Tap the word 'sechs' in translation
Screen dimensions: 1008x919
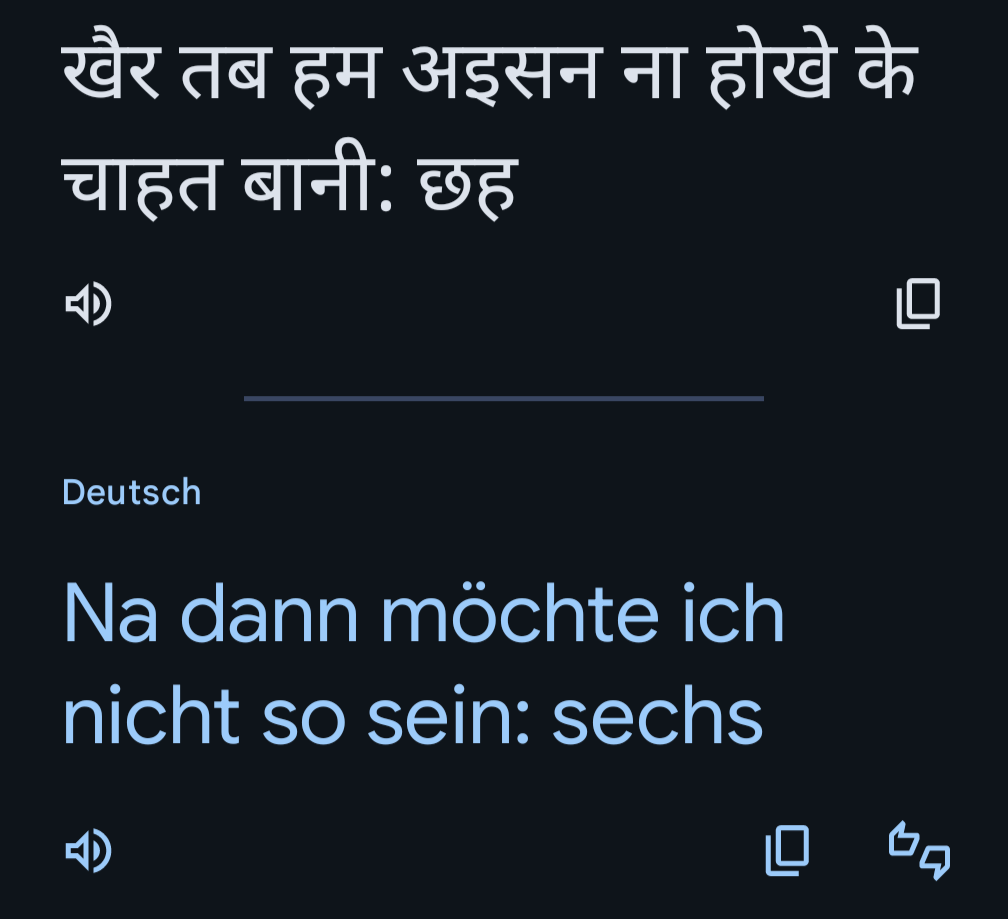tap(657, 717)
